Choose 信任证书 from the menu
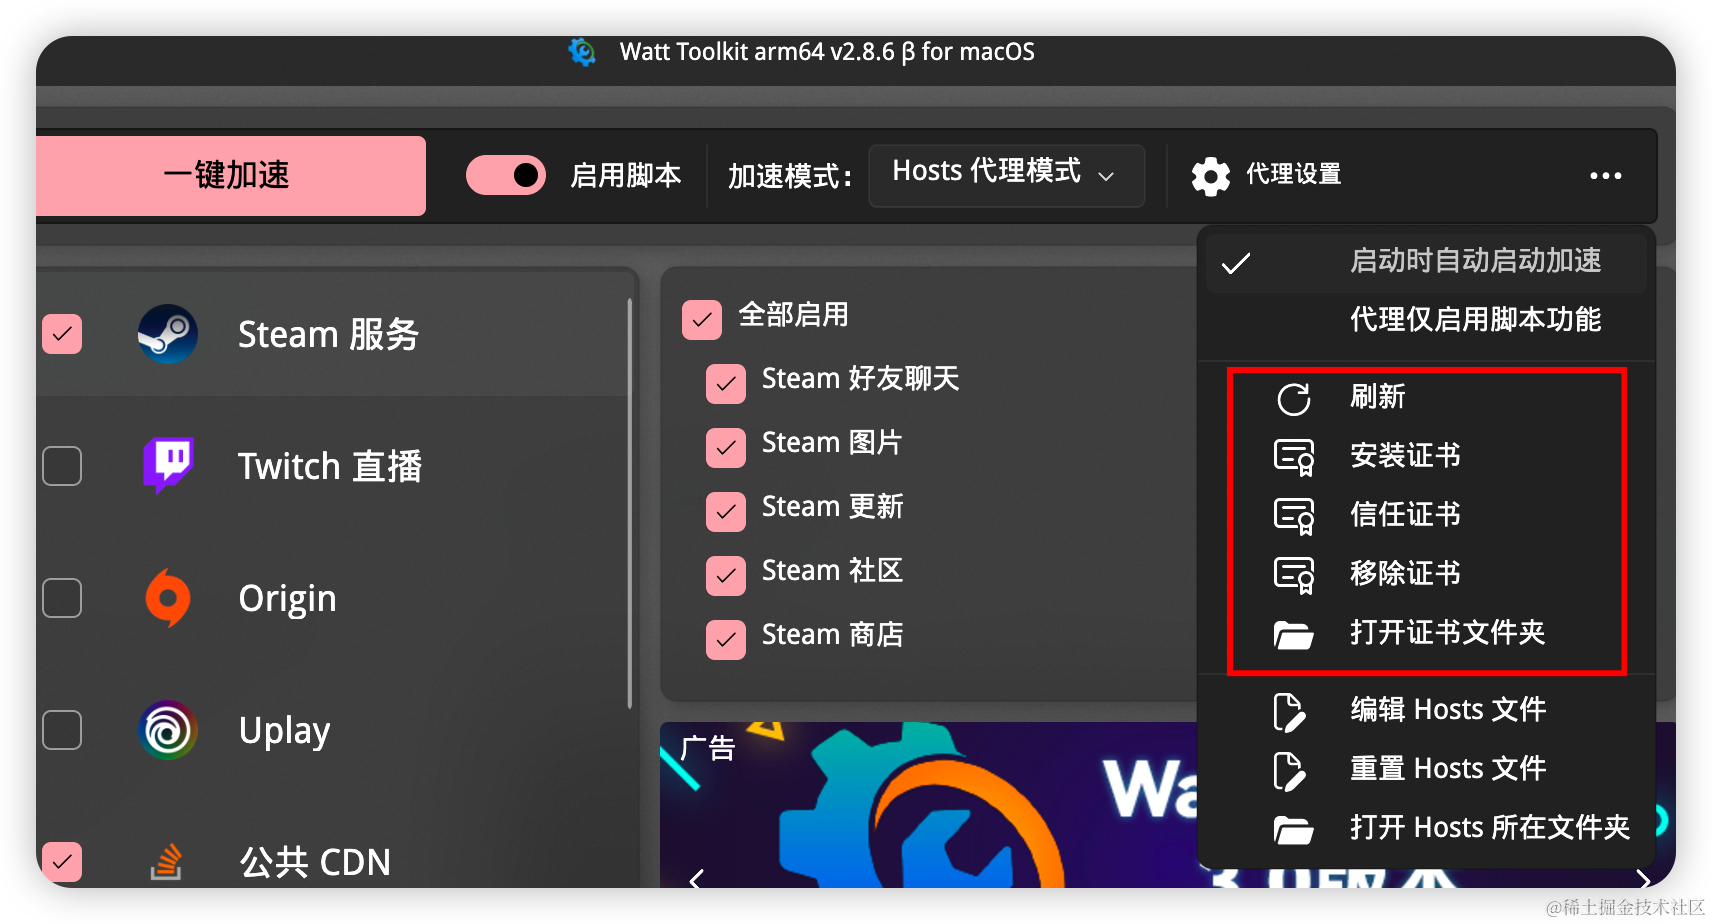 pyautogui.click(x=1426, y=516)
